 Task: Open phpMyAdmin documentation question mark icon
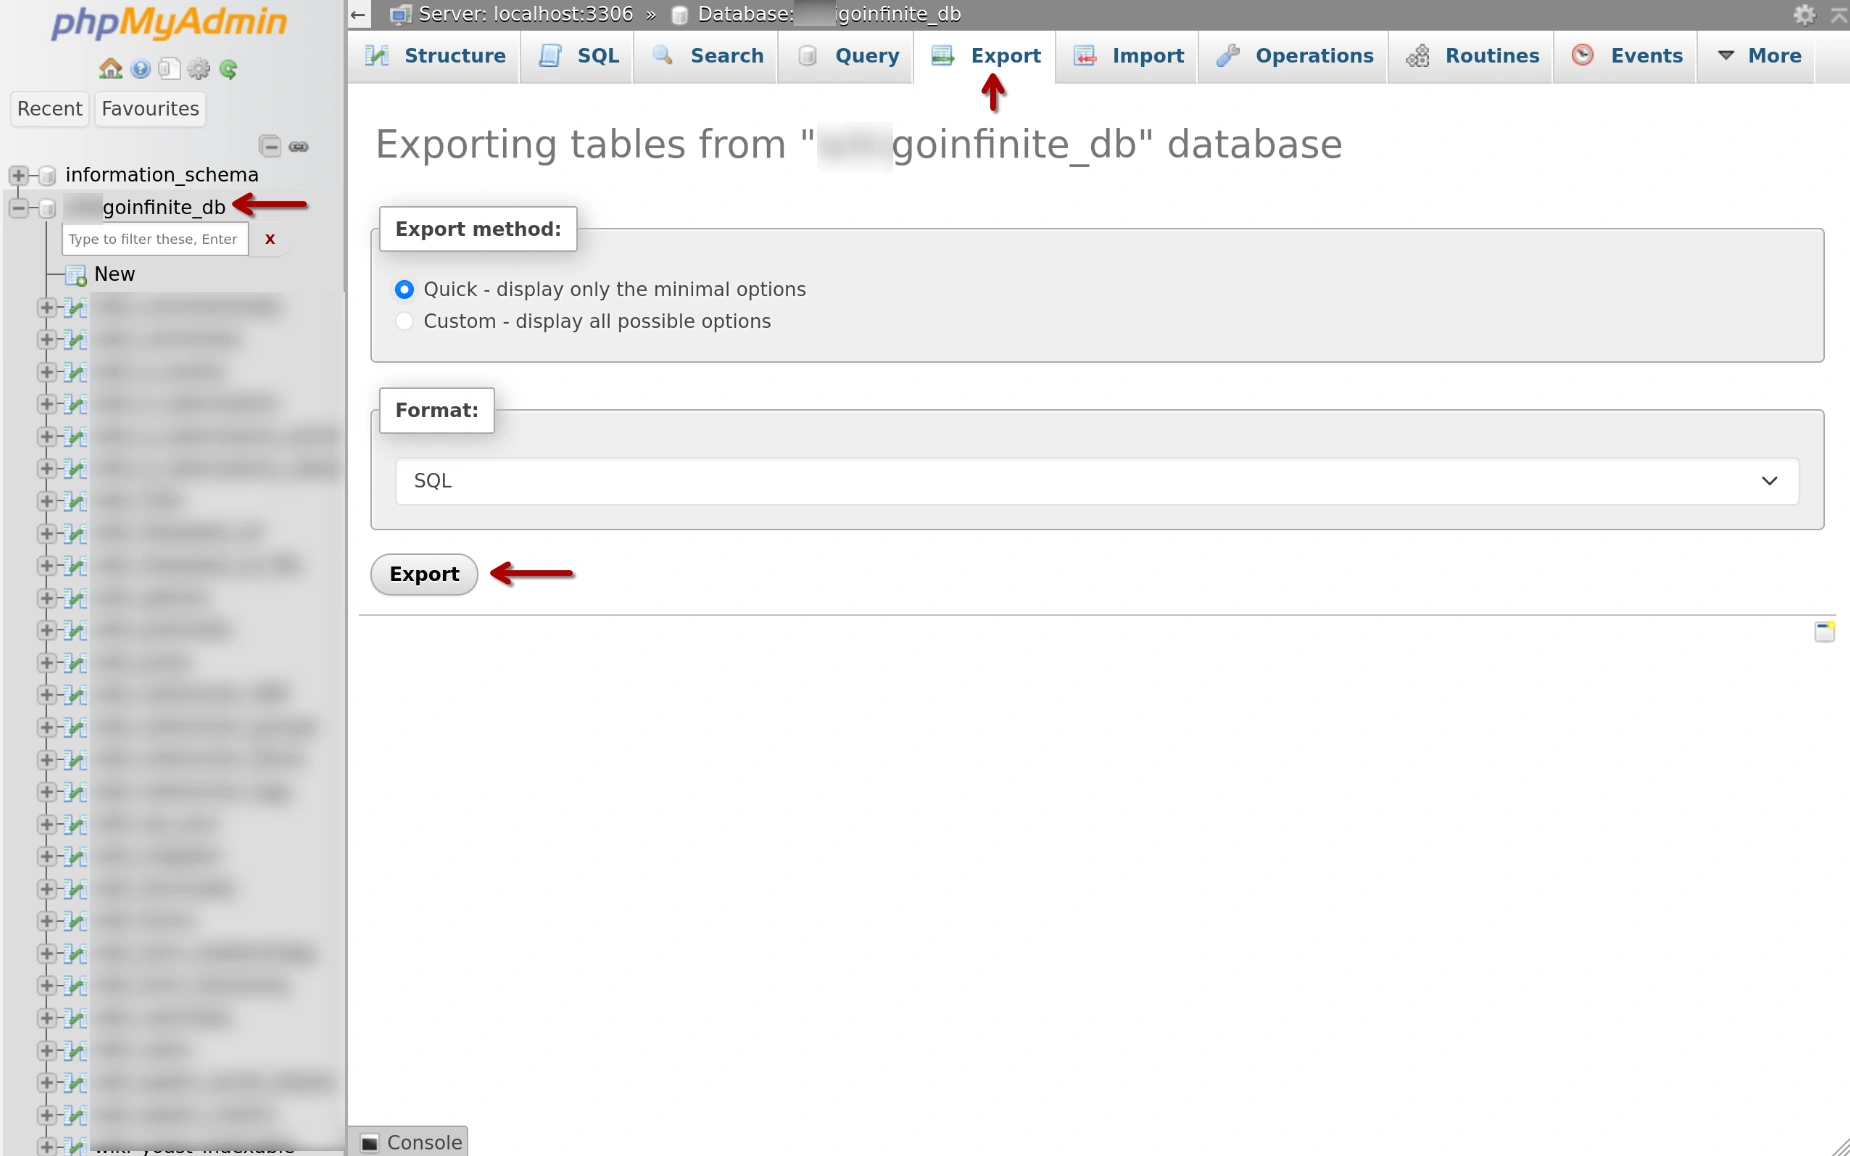point(138,68)
